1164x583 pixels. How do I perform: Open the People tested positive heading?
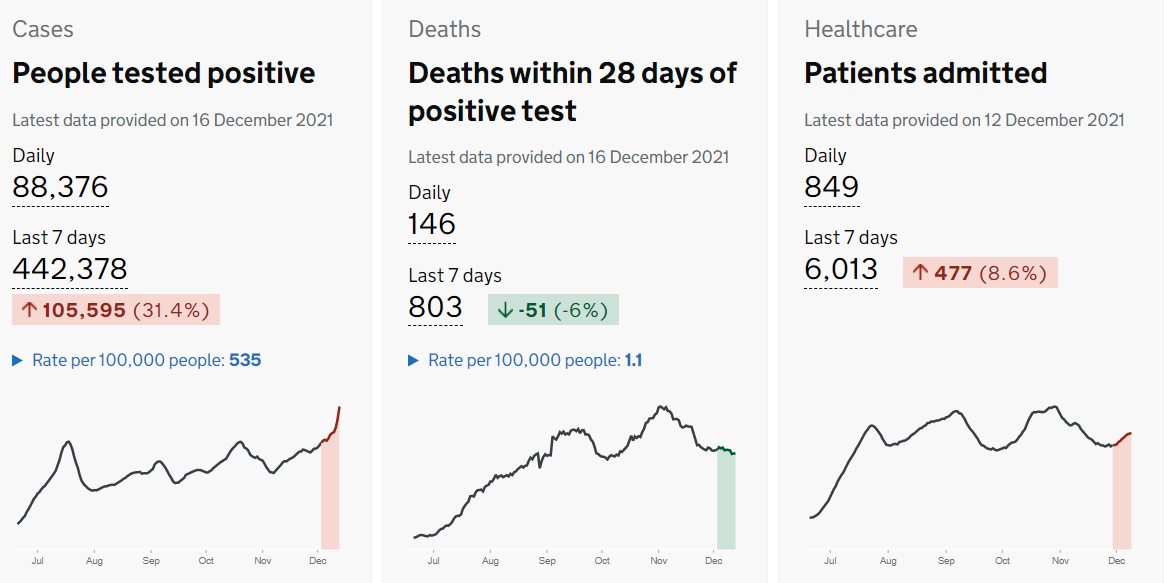[x=163, y=73]
